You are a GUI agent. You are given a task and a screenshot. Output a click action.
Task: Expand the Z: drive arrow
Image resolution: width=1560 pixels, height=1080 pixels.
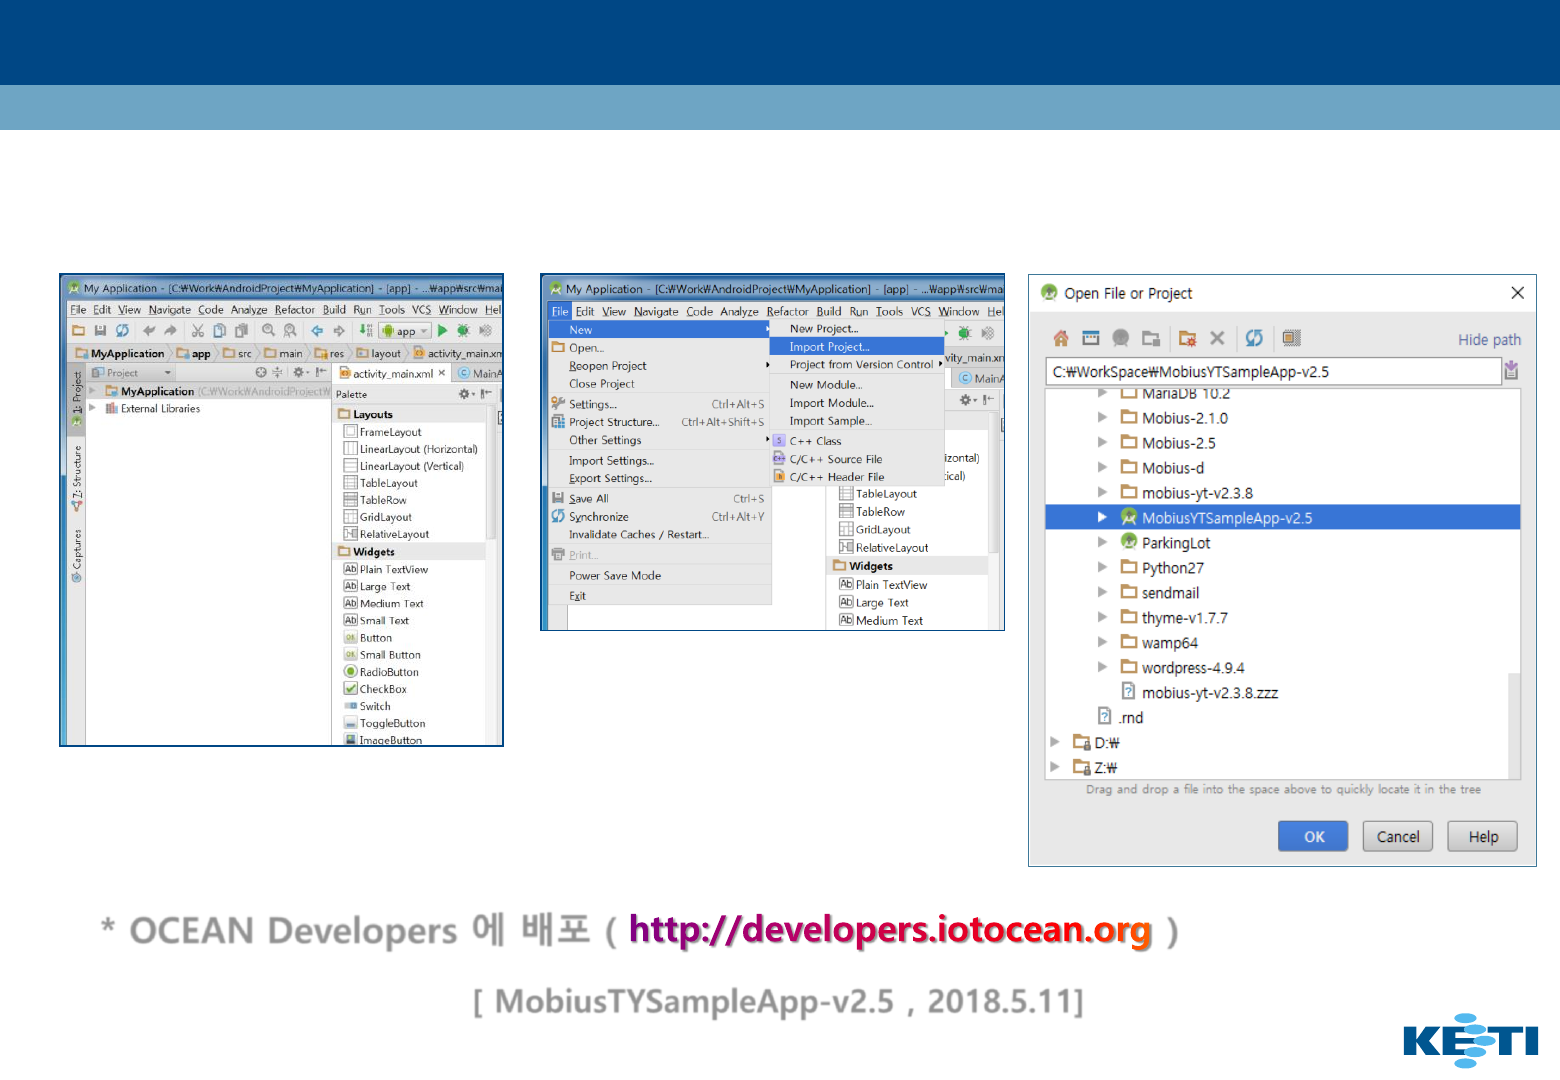(x=1054, y=767)
